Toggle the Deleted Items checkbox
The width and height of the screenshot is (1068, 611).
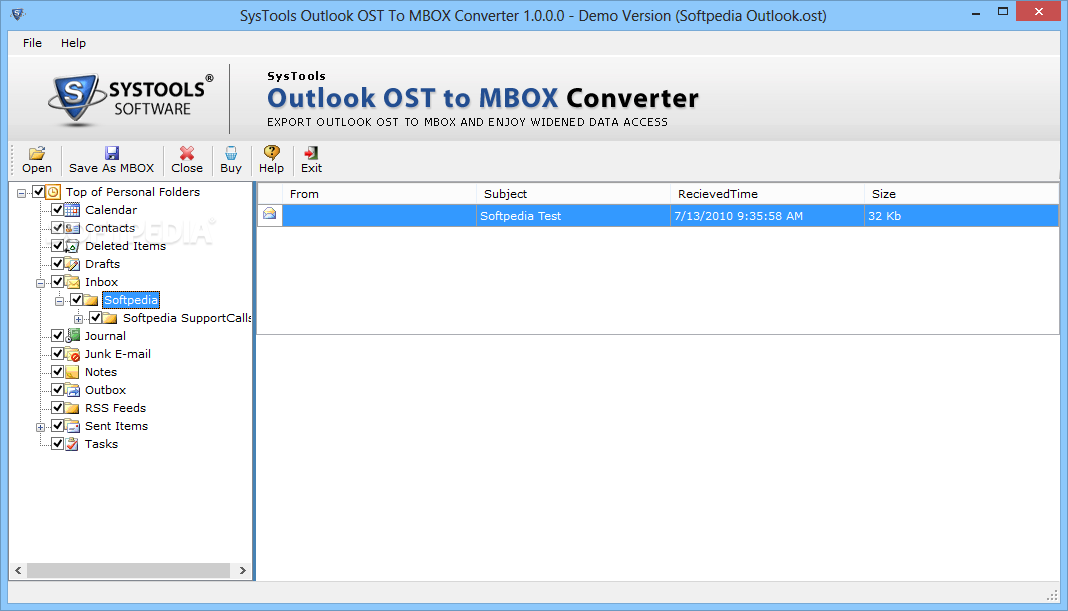pyautogui.click(x=57, y=245)
